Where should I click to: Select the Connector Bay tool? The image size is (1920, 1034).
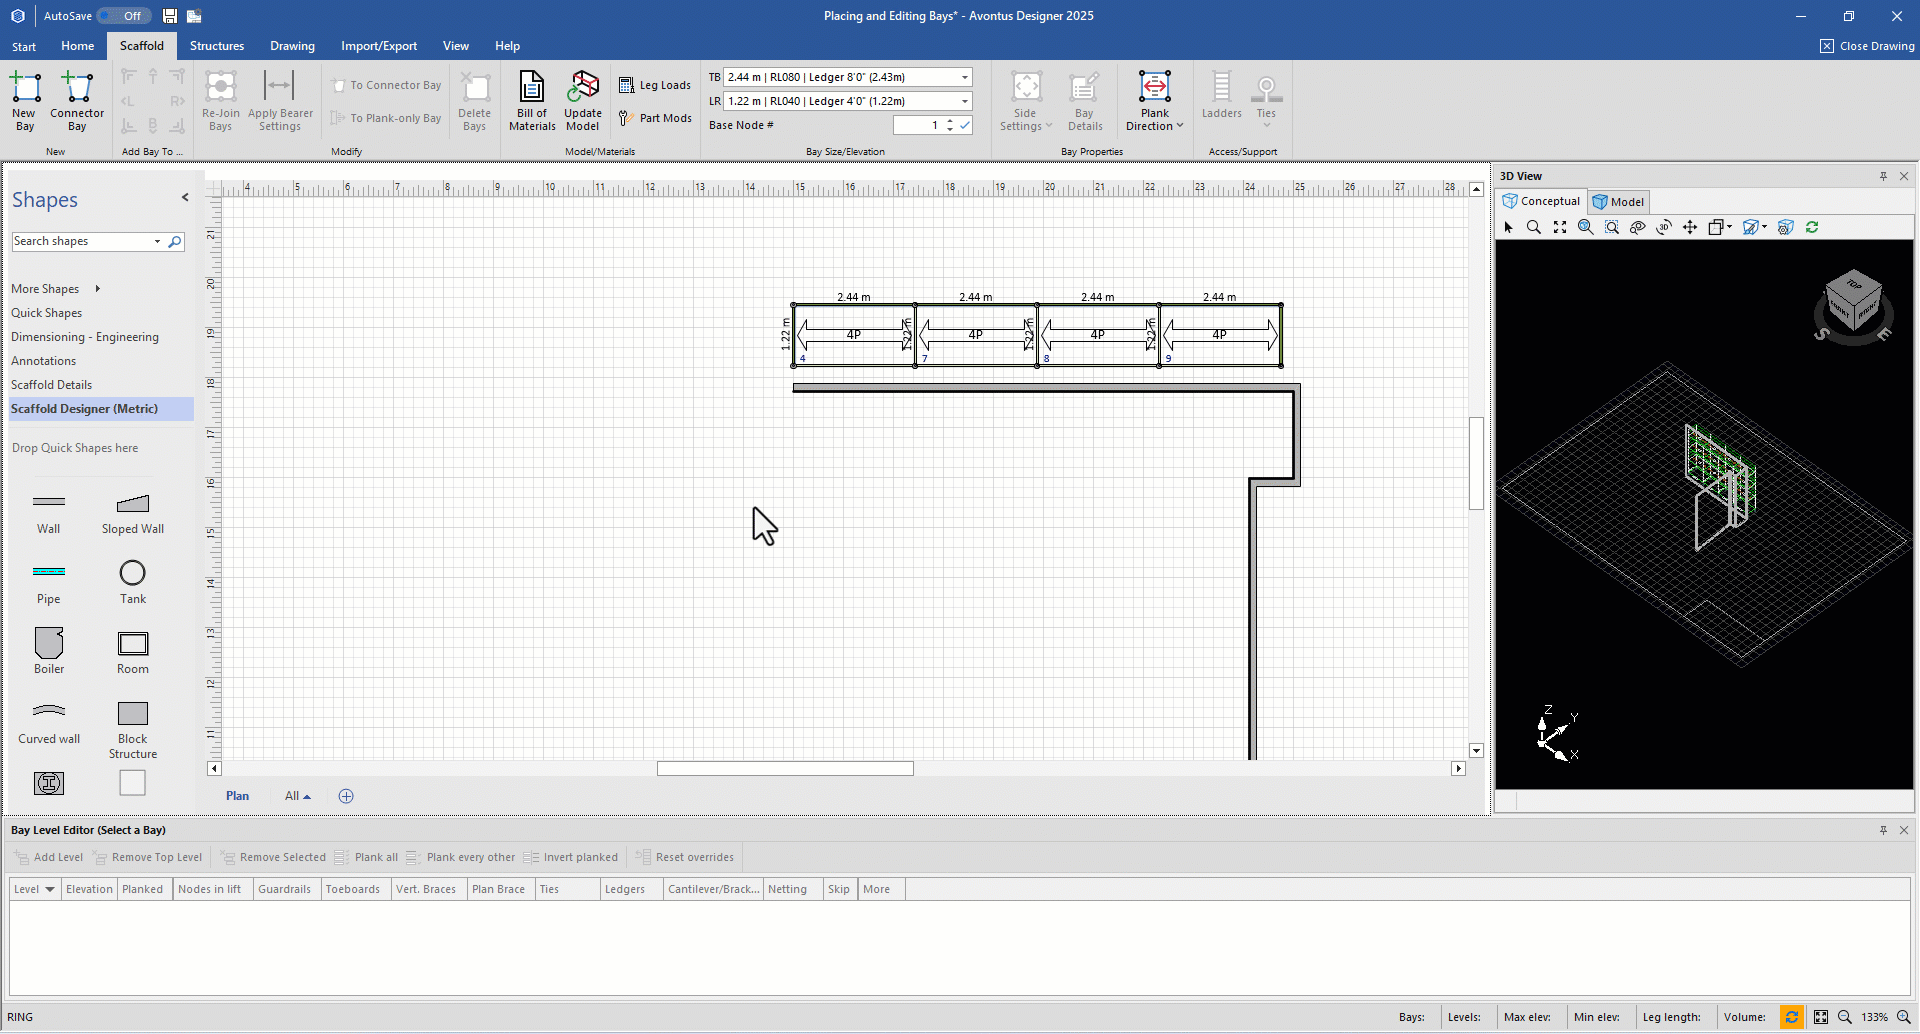77,89
